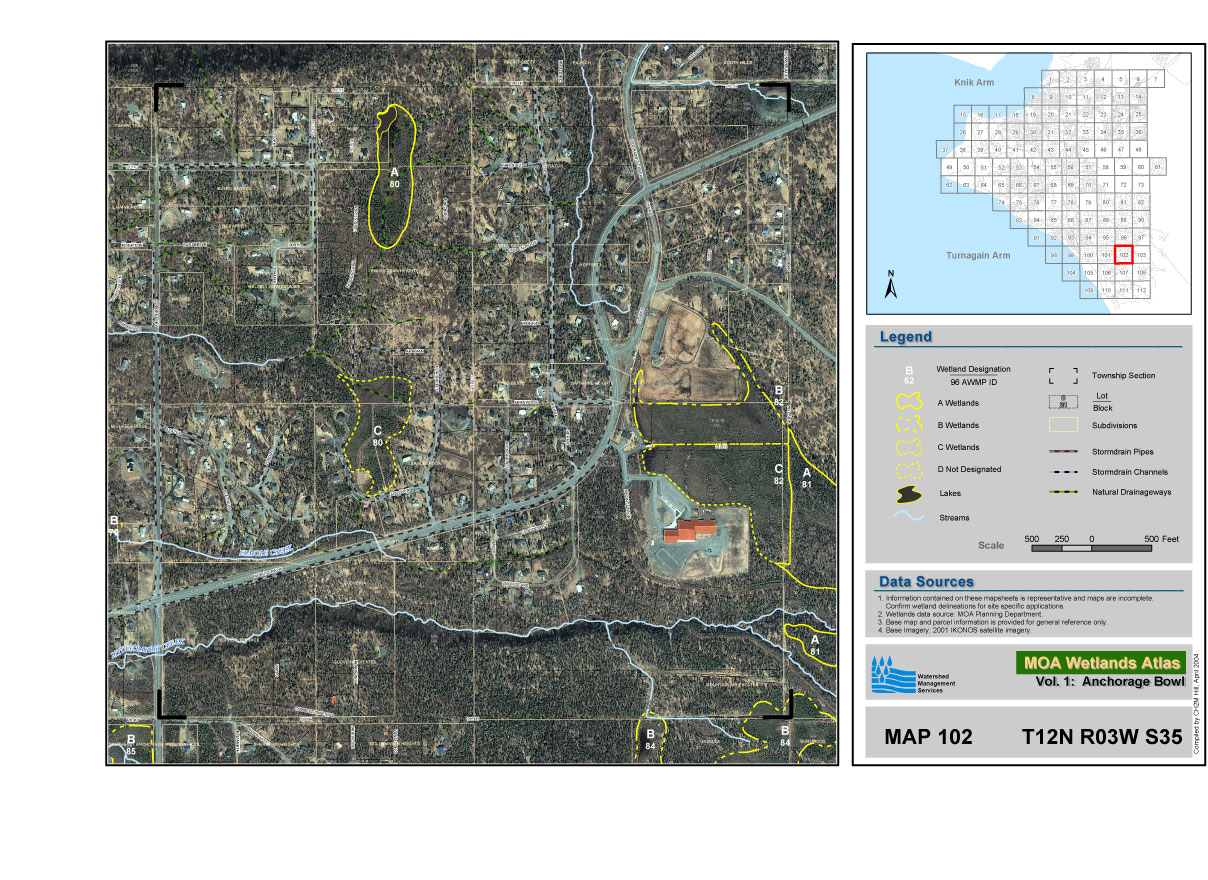Click the Natural Drainageways line symbol
Viewport: 1208px width, 880px height.
[x=1062, y=492]
